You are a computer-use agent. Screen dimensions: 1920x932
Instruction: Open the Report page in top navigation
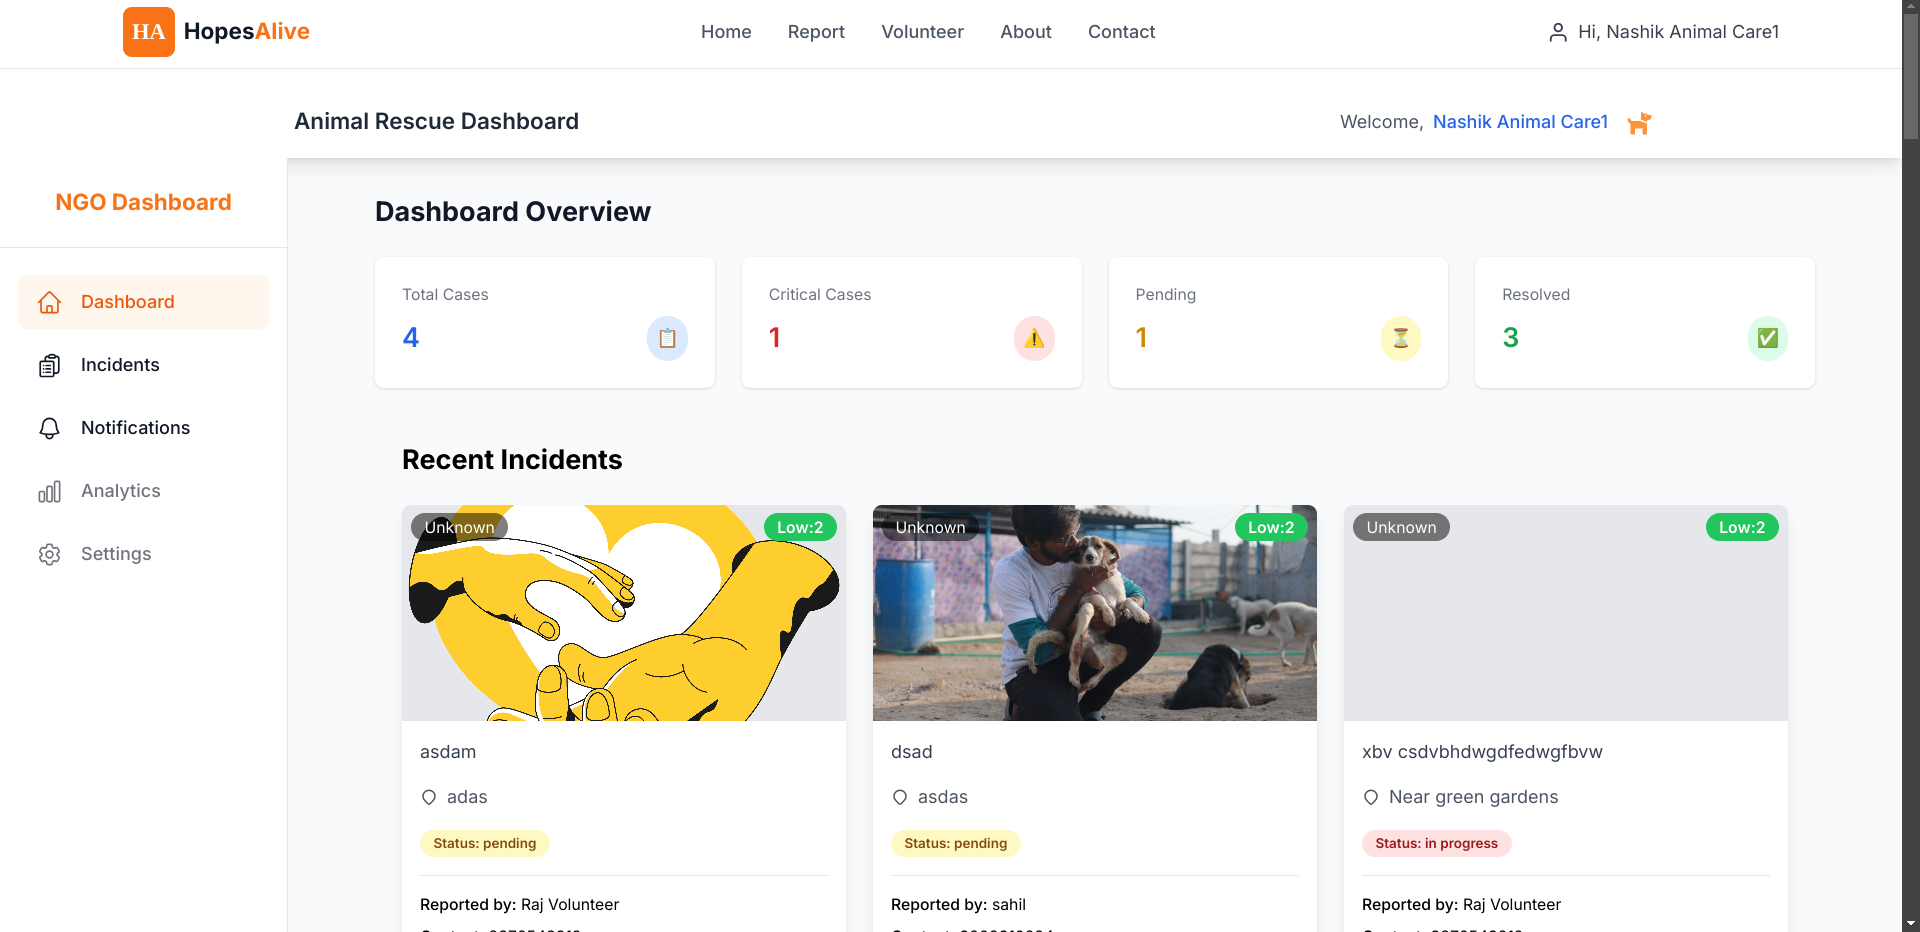tap(816, 32)
